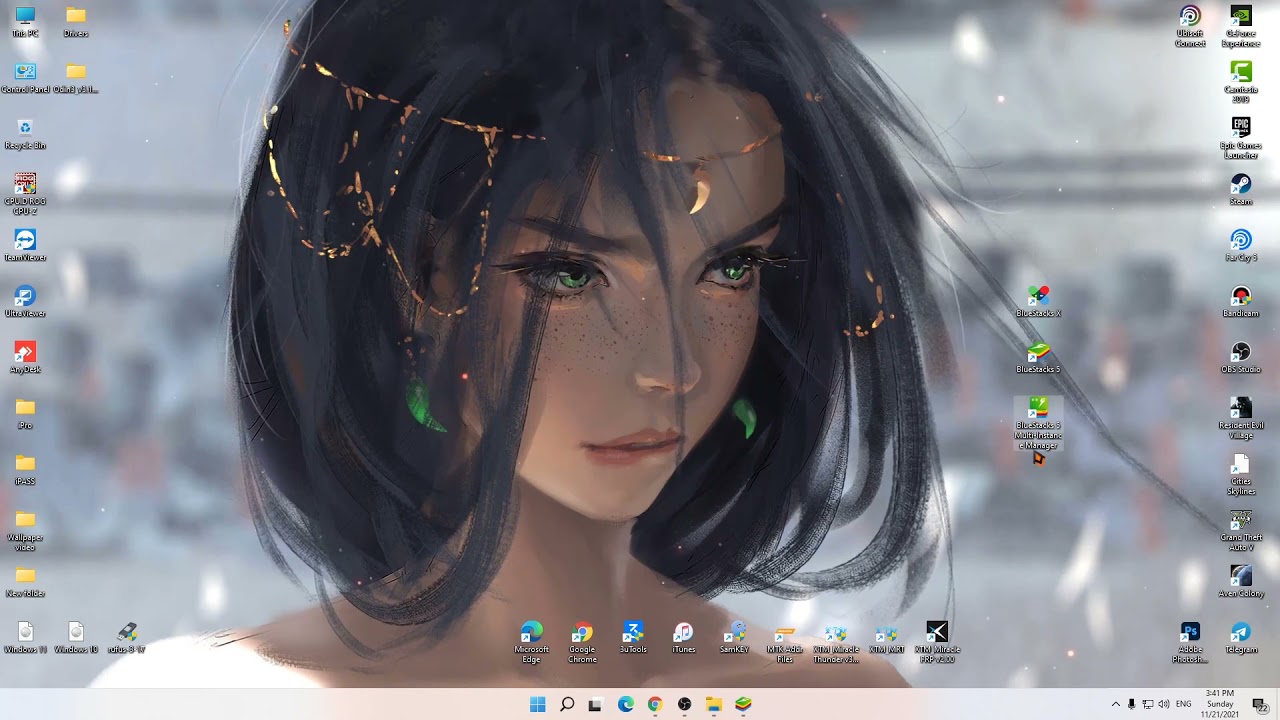
Task: Select the Recycle Bin icon
Action: point(25,134)
